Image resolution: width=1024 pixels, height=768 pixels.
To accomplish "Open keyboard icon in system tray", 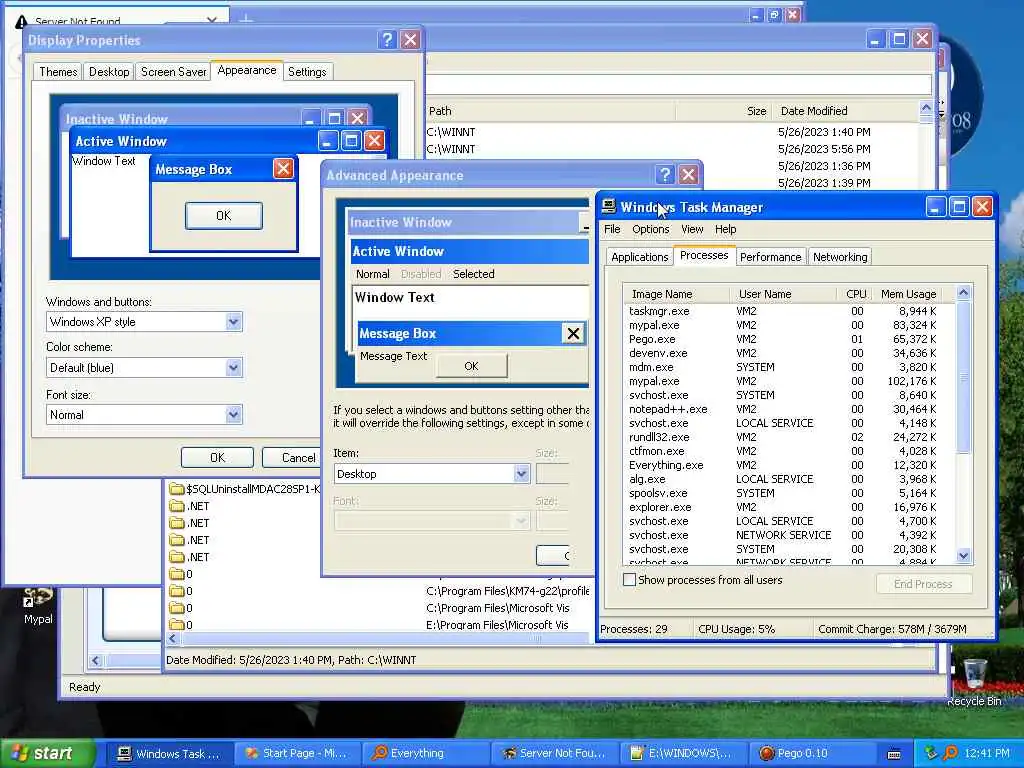I will pos(894,754).
